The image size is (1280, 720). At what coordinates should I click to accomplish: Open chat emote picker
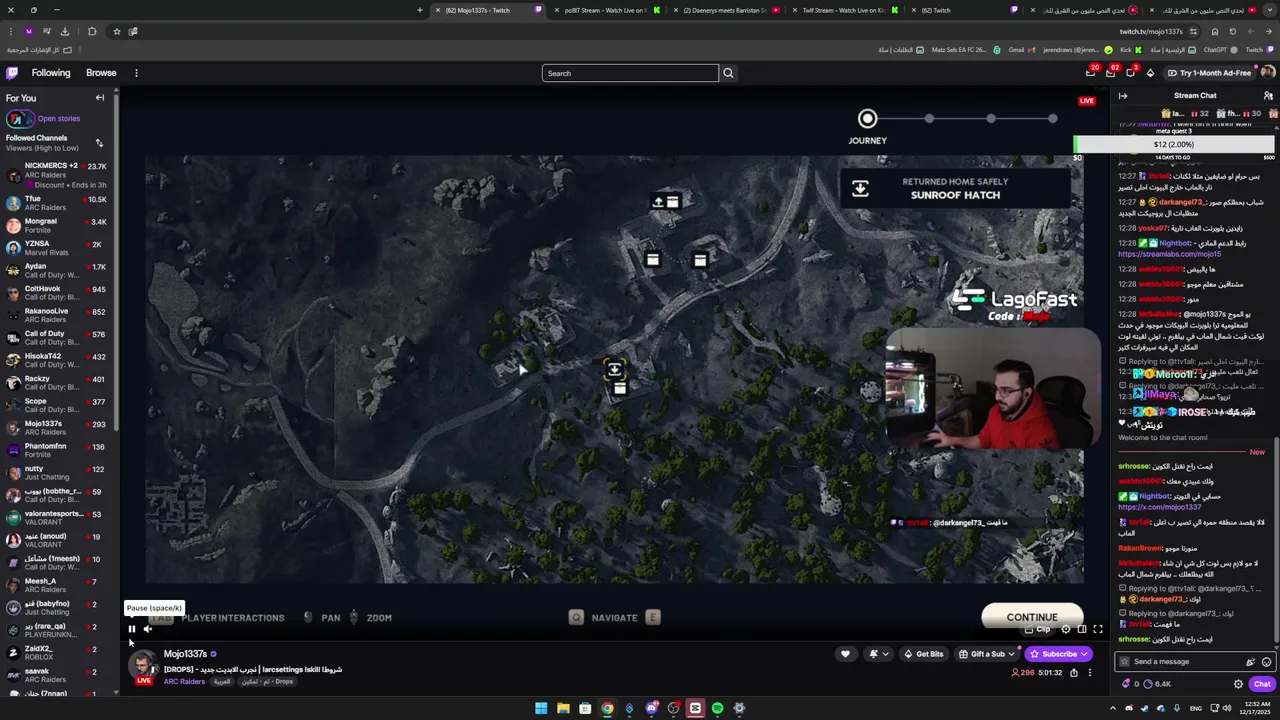[x=1266, y=662]
